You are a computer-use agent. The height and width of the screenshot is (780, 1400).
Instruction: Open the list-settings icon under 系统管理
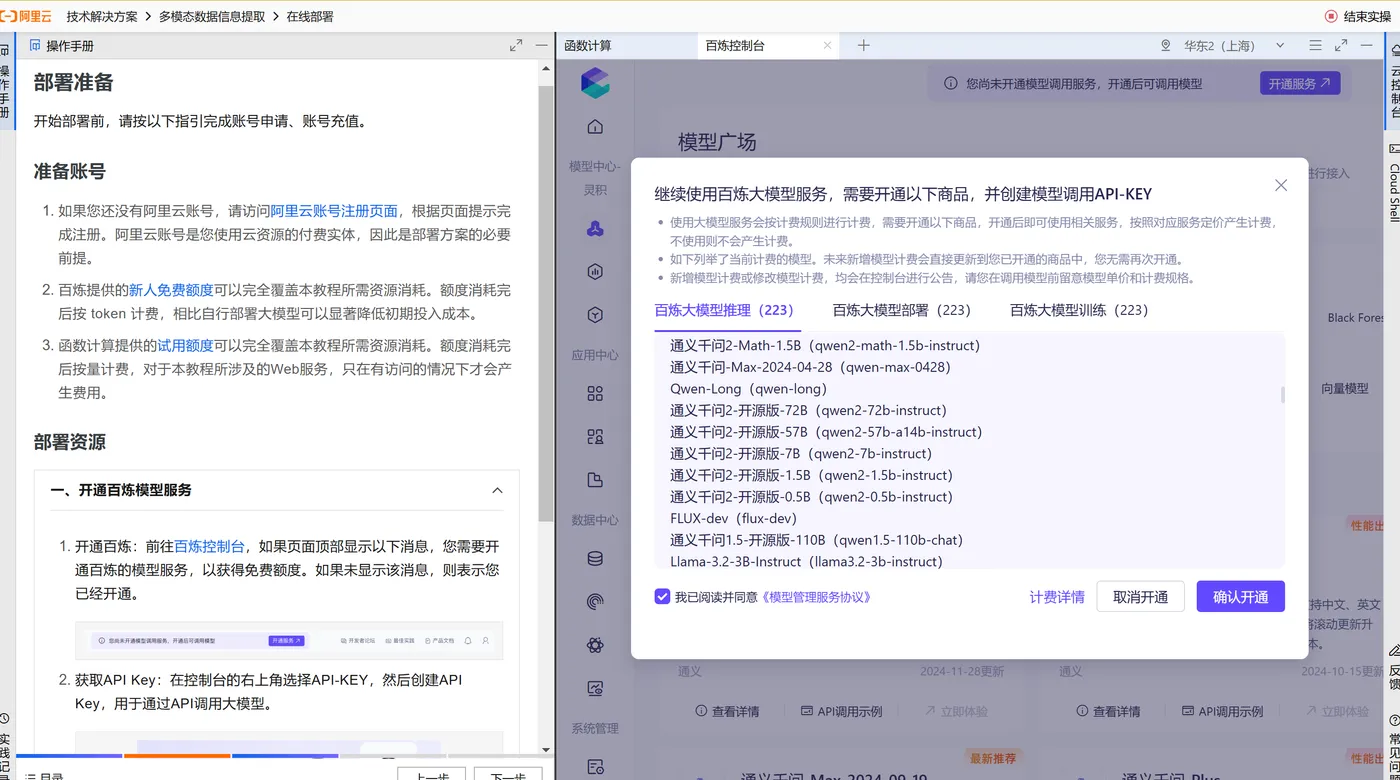click(x=595, y=767)
